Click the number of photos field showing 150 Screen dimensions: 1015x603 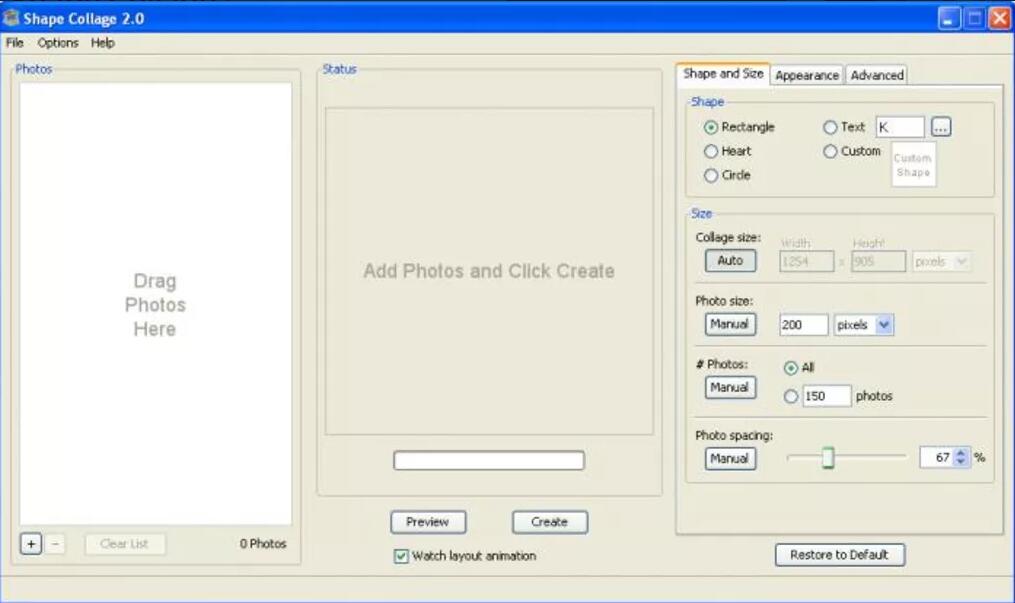tap(827, 396)
